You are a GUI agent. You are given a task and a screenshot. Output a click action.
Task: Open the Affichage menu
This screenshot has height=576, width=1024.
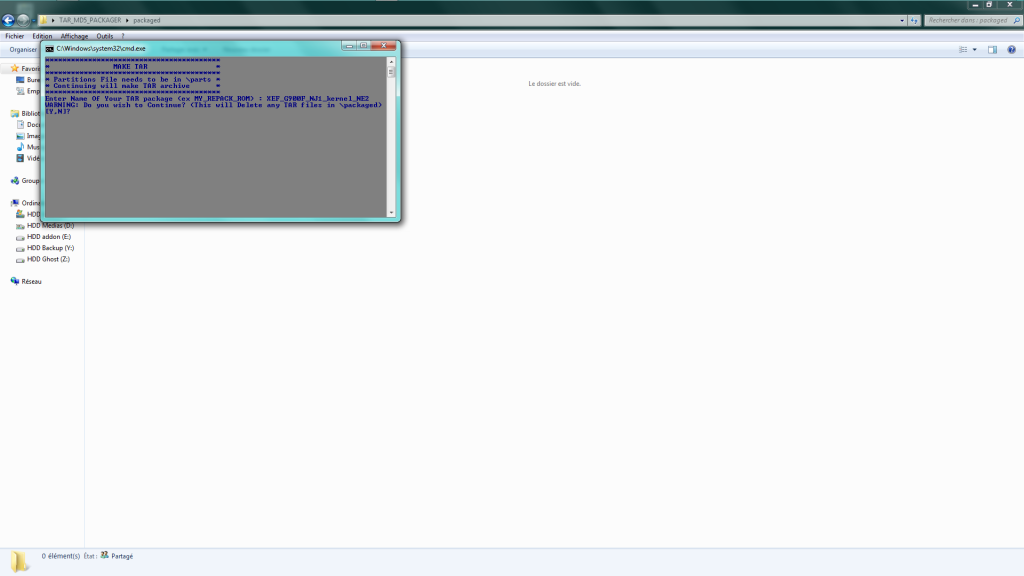[x=74, y=37]
